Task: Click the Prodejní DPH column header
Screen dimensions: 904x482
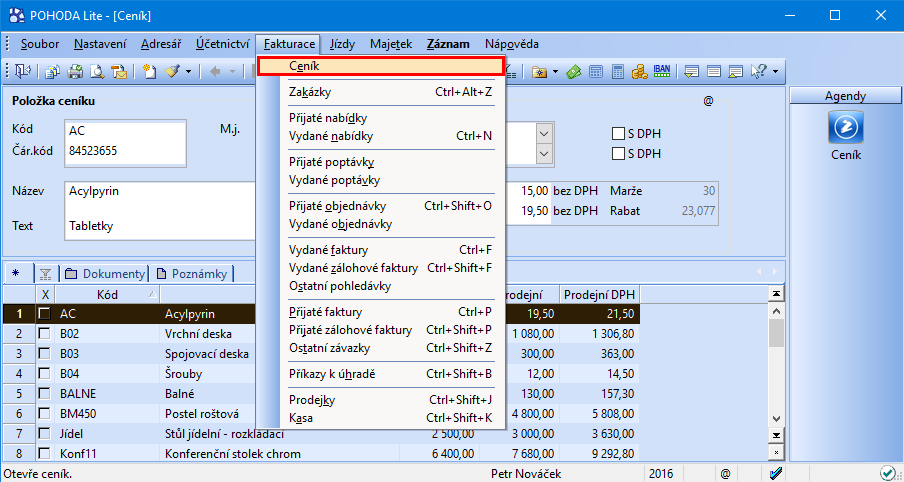Action: [x=600, y=295]
